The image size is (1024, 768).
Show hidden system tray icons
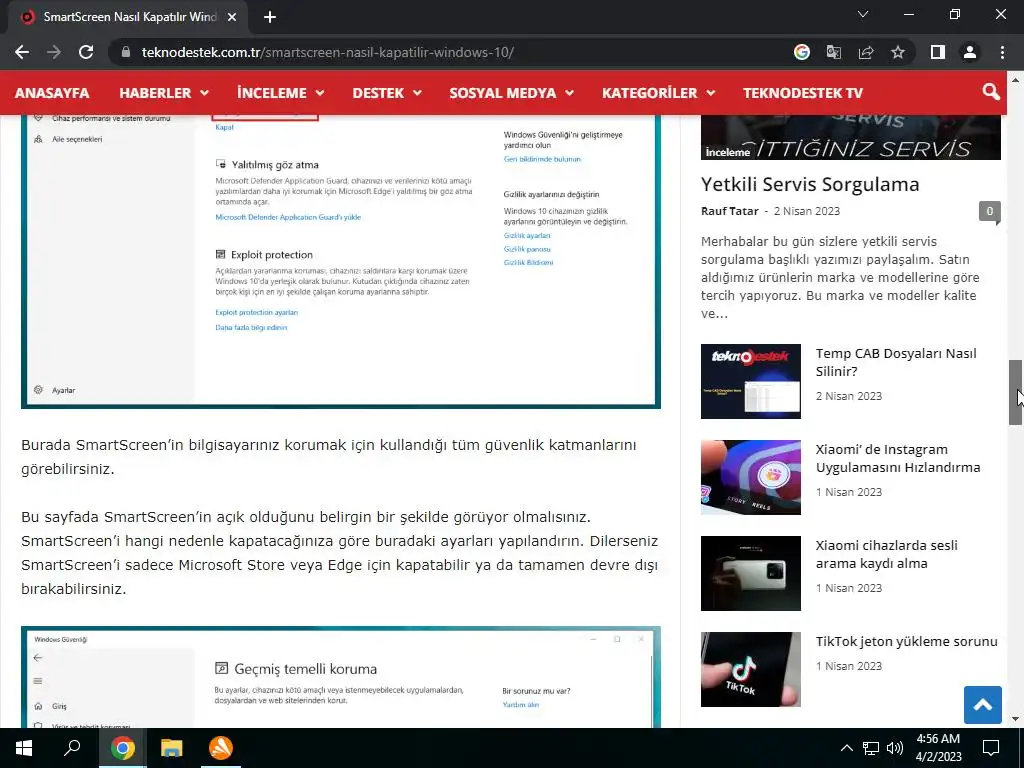coord(846,748)
